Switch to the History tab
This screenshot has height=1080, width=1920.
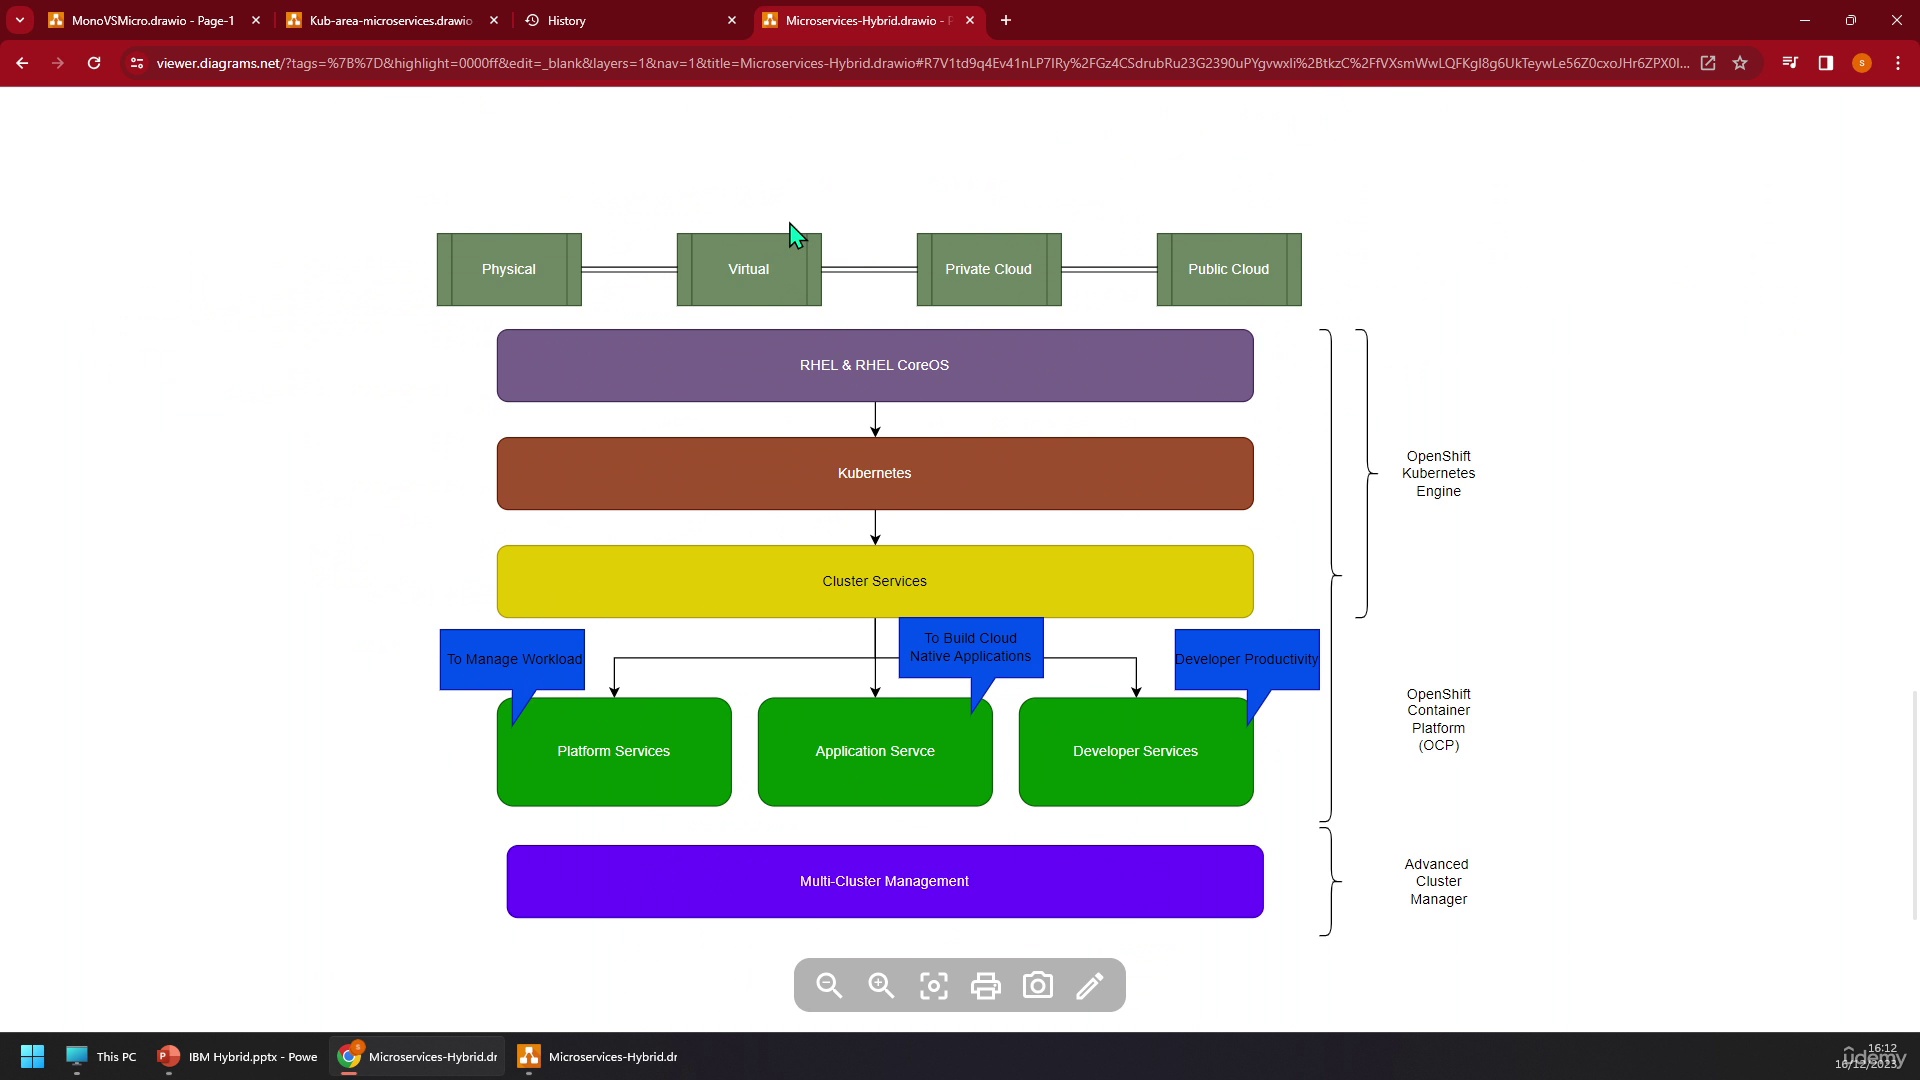[628, 20]
